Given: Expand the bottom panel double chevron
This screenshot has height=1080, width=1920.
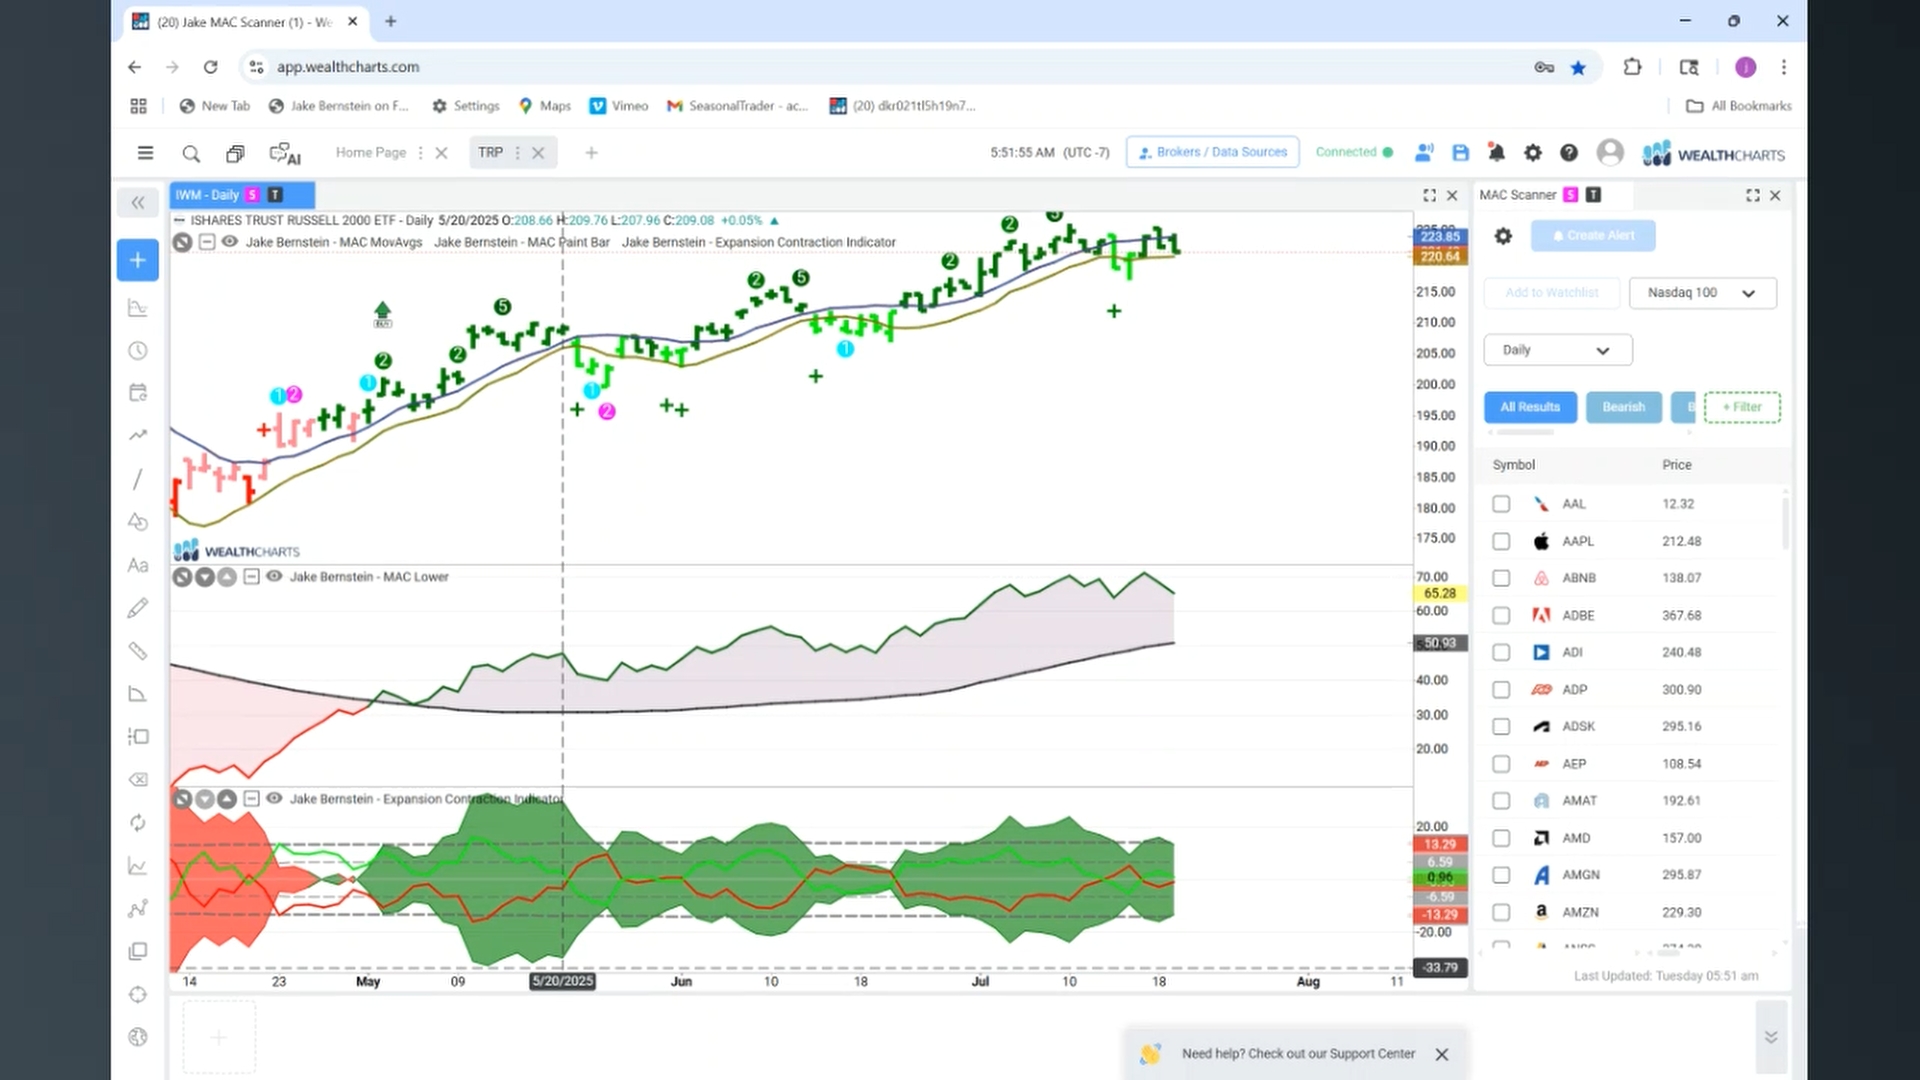Looking at the screenshot, I should pos(1771,1037).
